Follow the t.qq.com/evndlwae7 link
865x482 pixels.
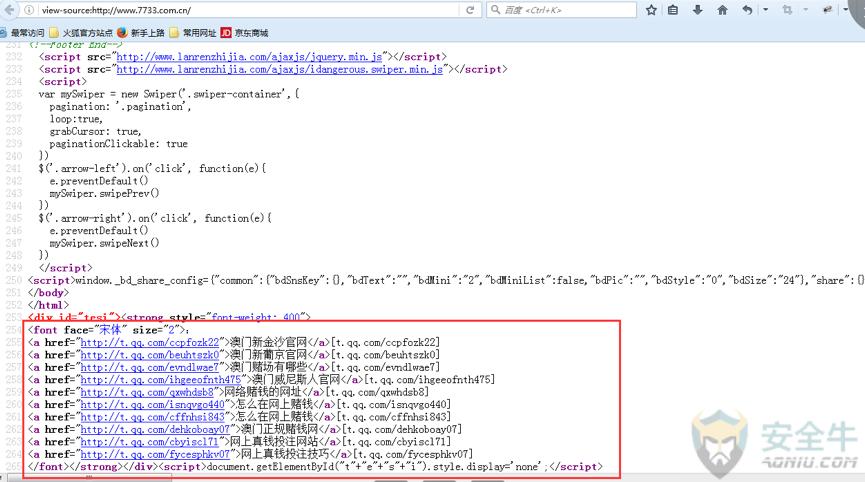(x=150, y=367)
